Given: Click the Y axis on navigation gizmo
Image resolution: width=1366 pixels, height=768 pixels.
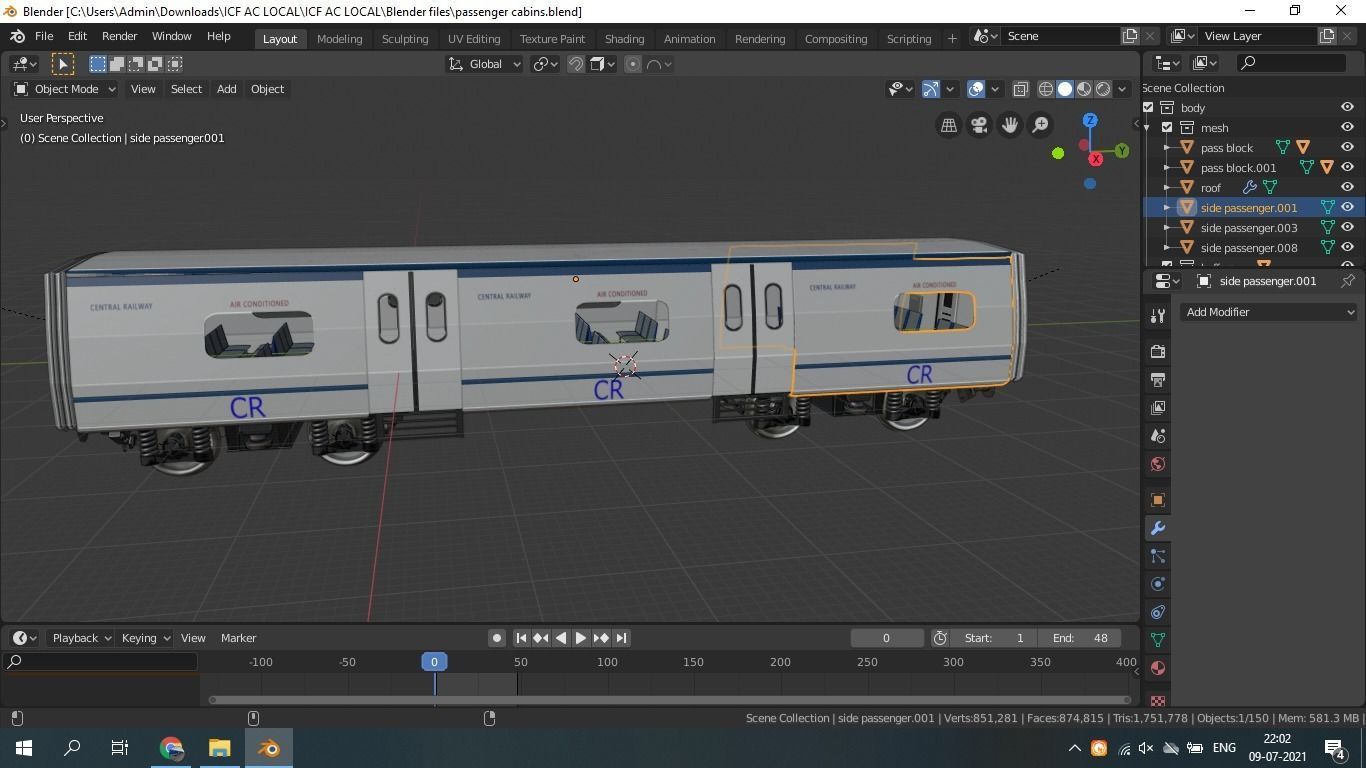Looking at the screenshot, I should [x=1122, y=151].
